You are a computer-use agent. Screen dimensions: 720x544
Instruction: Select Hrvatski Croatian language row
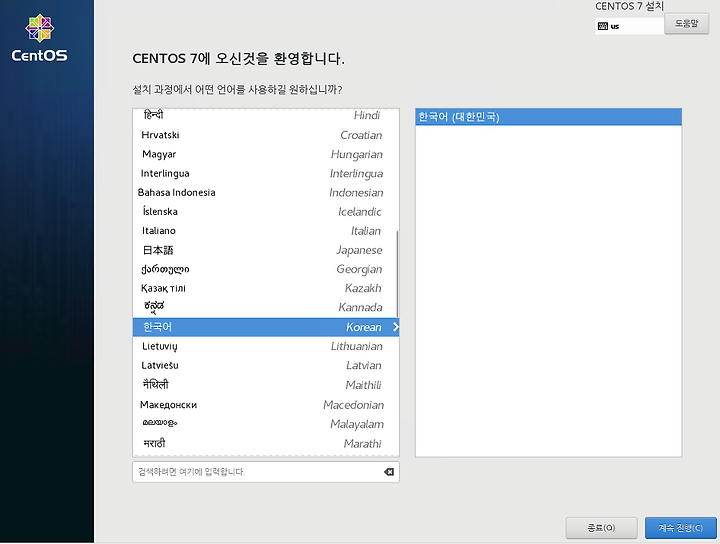[x=266, y=135]
